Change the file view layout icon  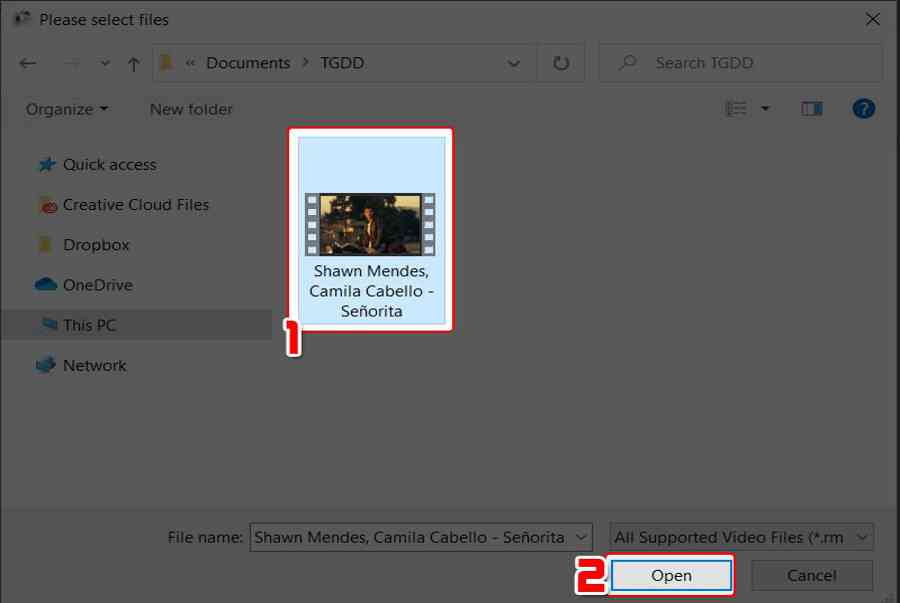pos(736,108)
